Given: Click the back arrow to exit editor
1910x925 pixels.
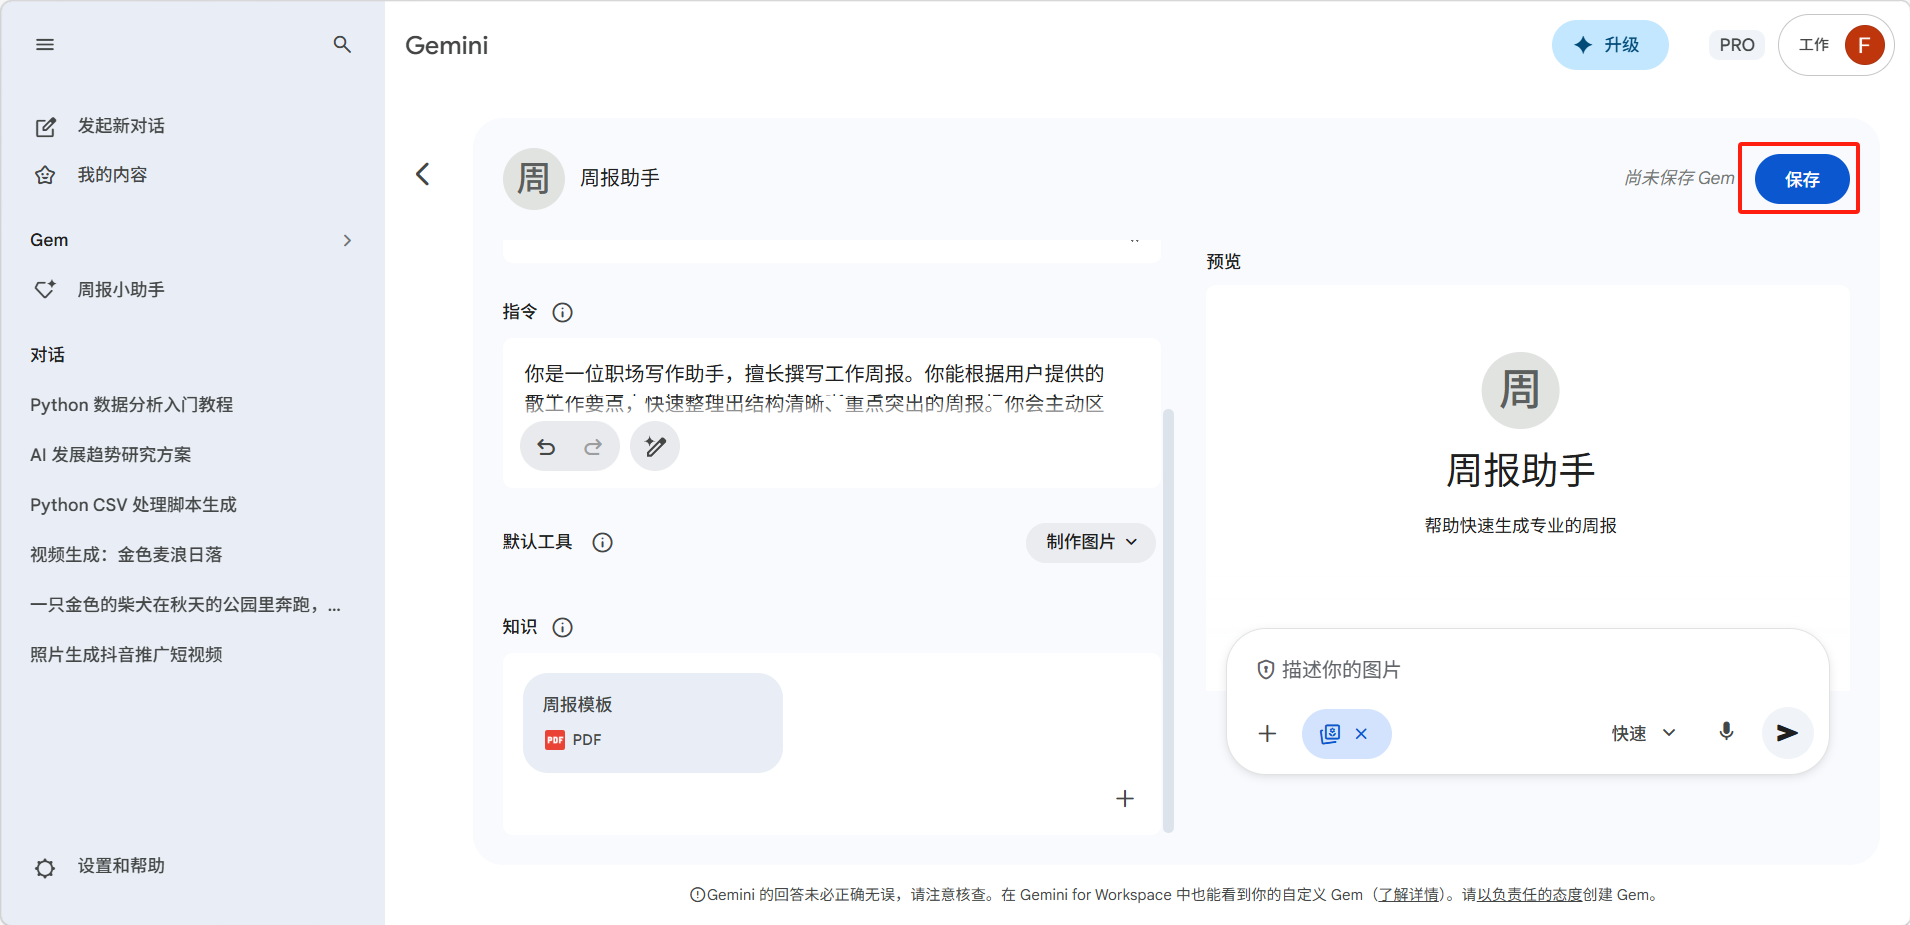Looking at the screenshot, I should [x=423, y=175].
